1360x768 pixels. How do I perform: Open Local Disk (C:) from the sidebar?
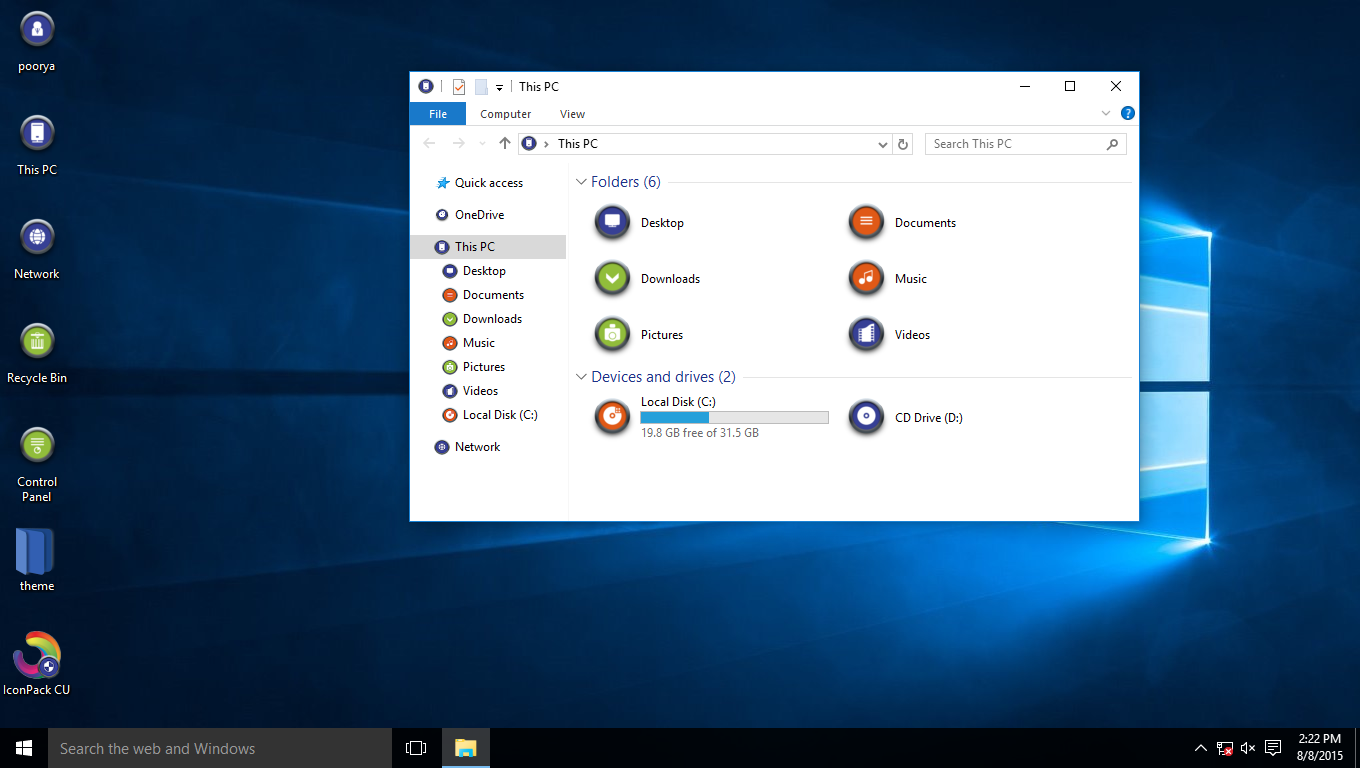tap(500, 414)
